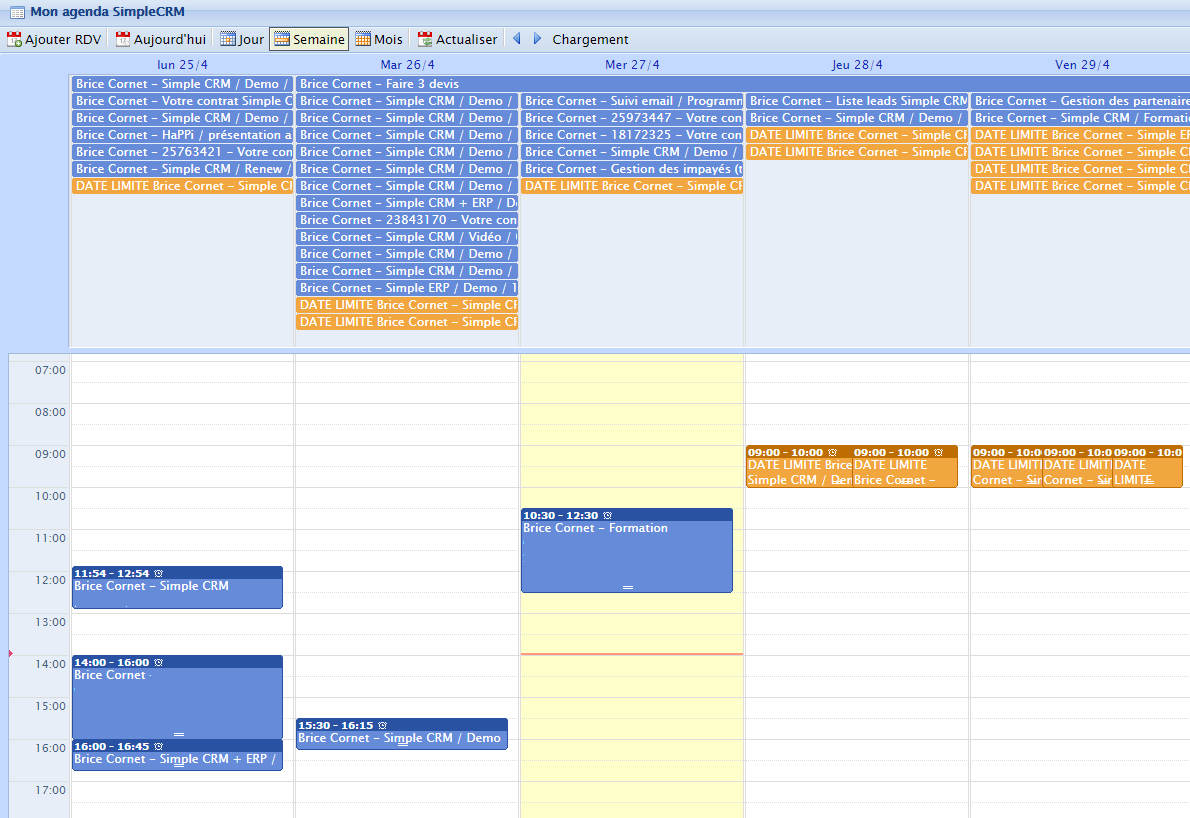Open Wednesday's orange DATE LIMITE all-day event
The width and height of the screenshot is (1190, 818).
632,186
